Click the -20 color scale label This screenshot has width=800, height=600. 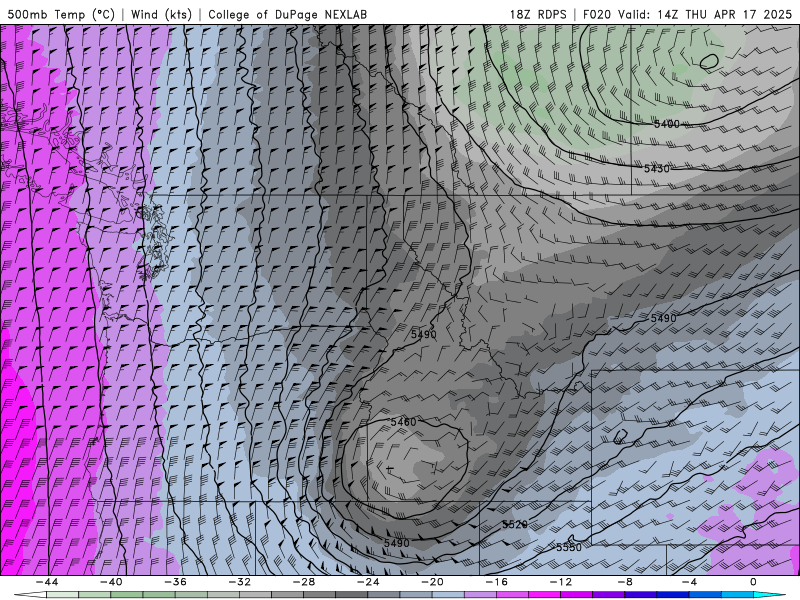433,582
